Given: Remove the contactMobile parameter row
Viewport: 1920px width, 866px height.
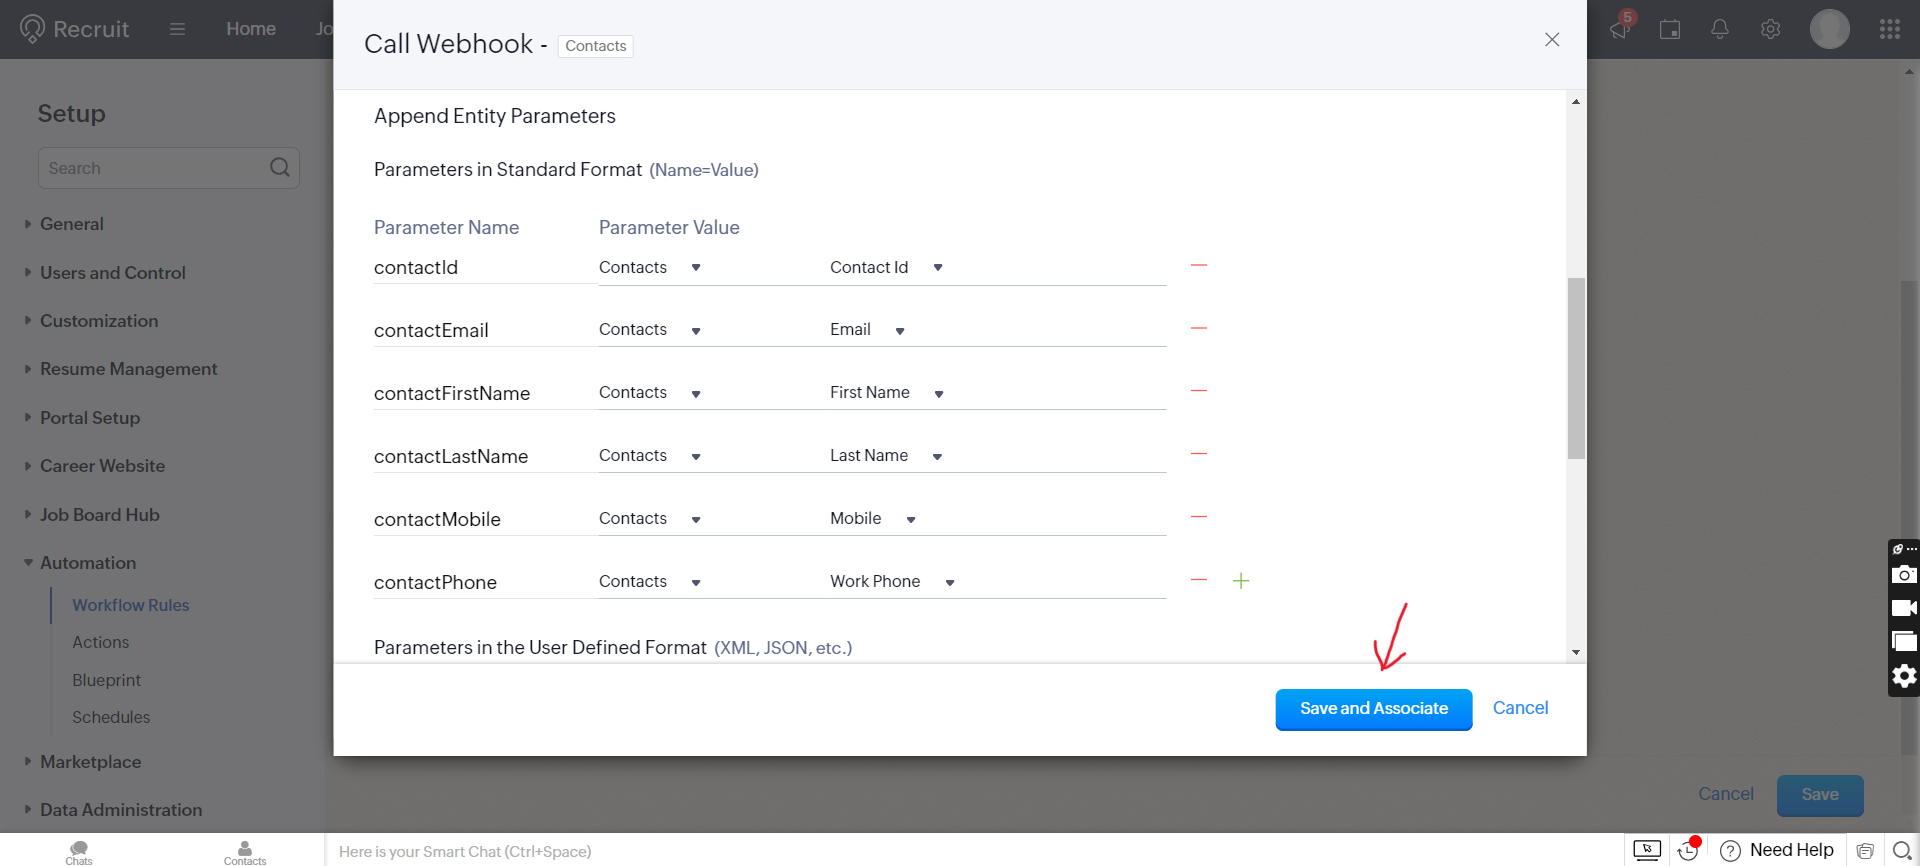Looking at the screenshot, I should [x=1199, y=517].
